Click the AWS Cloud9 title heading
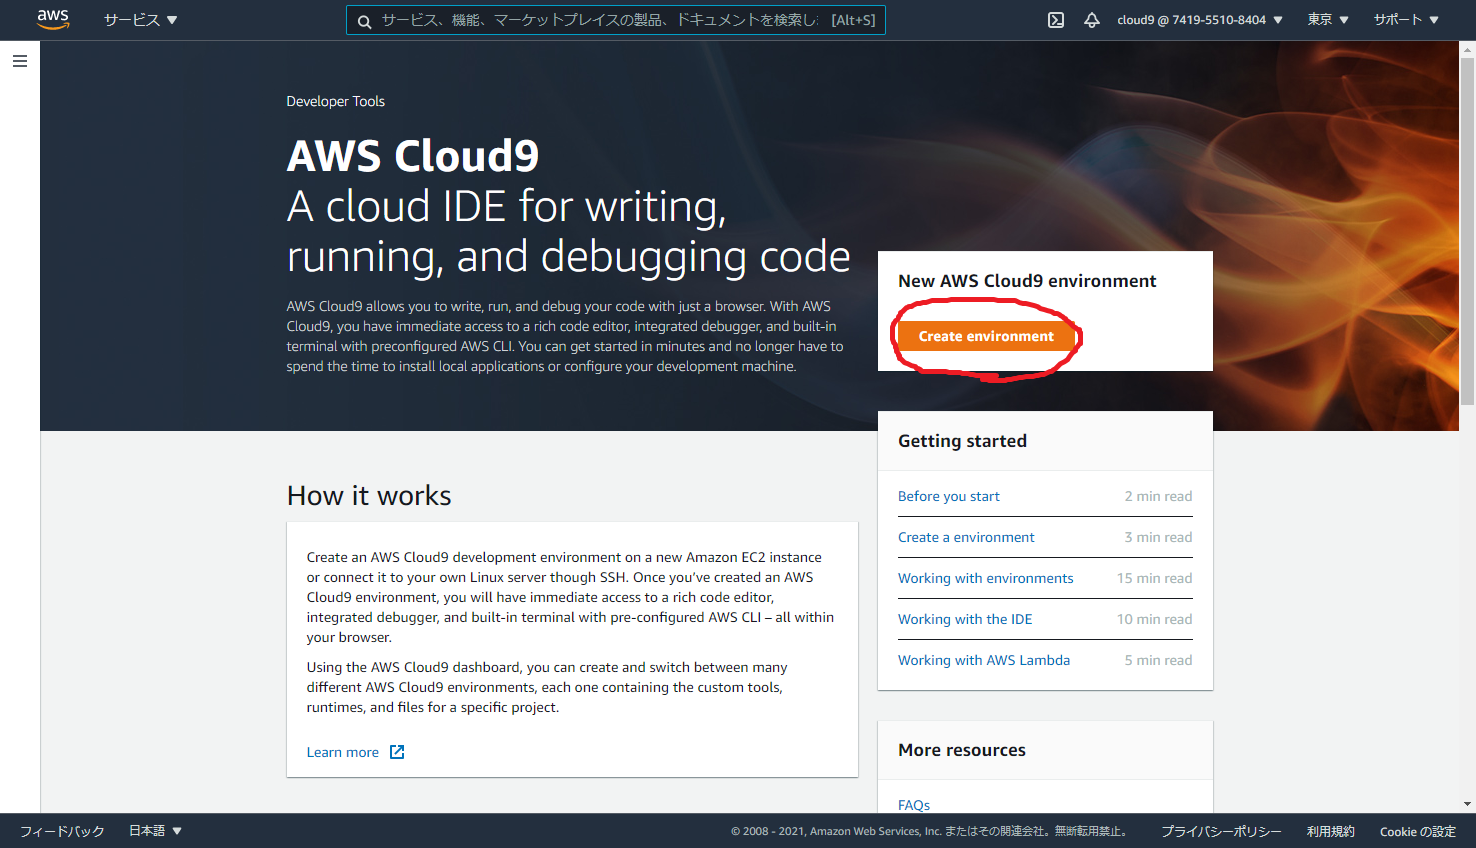The width and height of the screenshot is (1476, 848). click(413, 156)
